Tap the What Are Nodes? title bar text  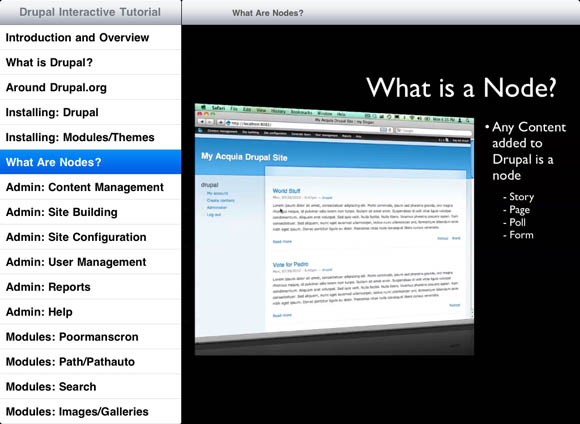(267, 13)
